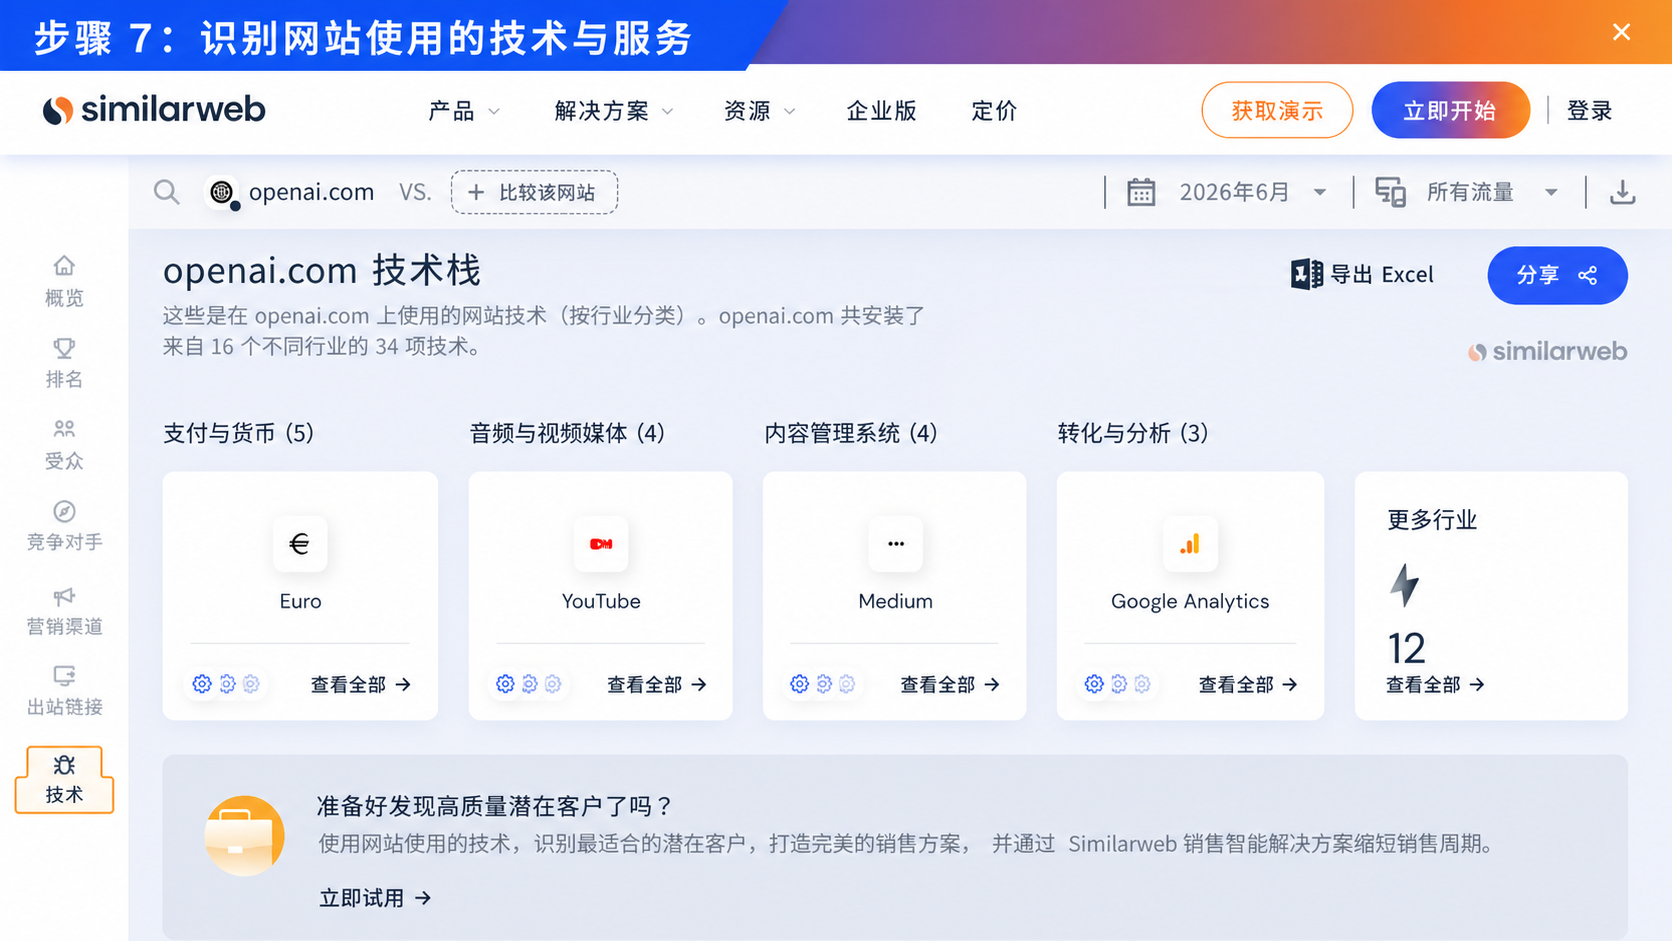Open 企业版 menu item
Image resolution: width=1672 pixels, height=941 pixels.
[881, 111]
